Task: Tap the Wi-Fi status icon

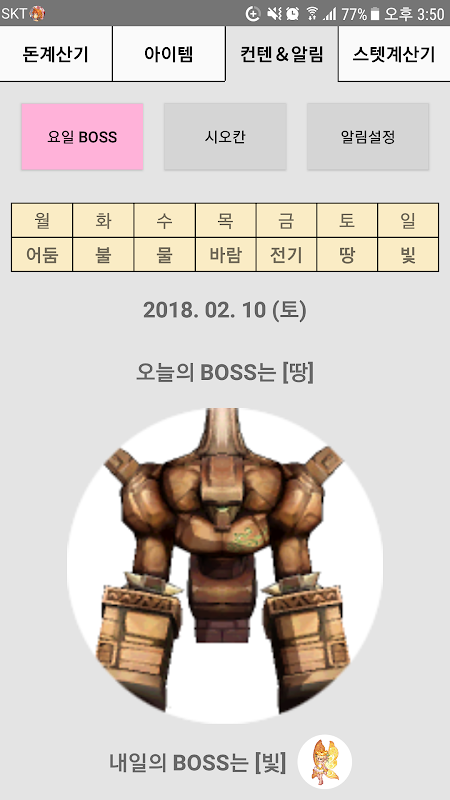Action: tap(312, 14)
